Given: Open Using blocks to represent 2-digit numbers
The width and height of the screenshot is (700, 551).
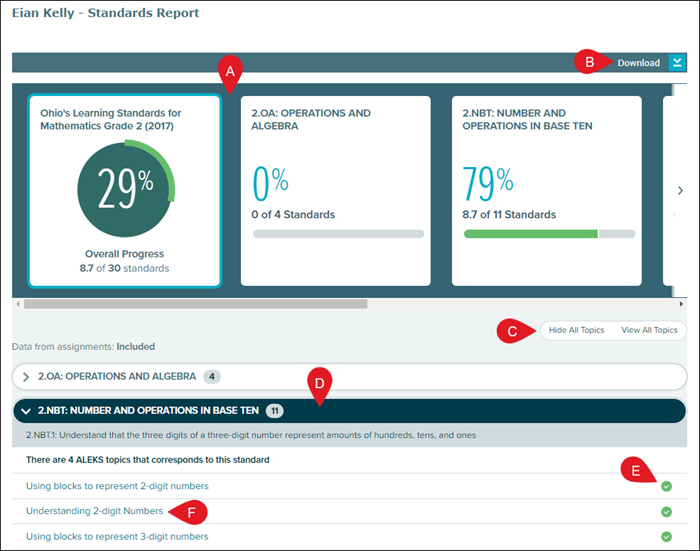Looking at the screenshot, I should (117, 486).
